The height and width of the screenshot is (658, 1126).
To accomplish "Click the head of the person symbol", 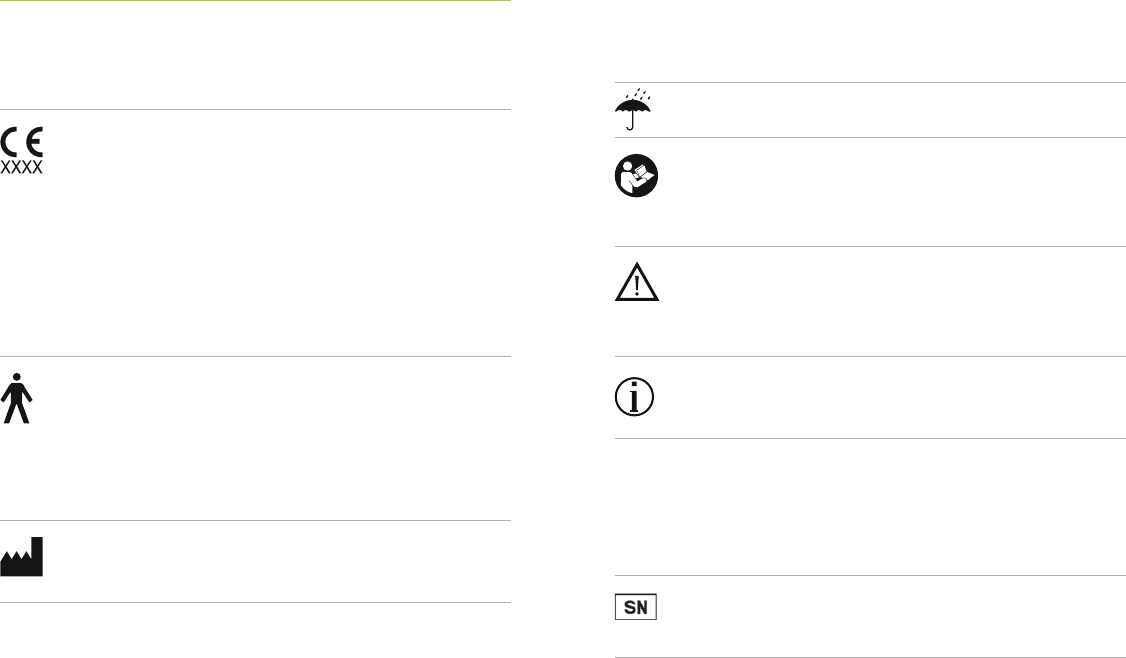I will point(17,376).
